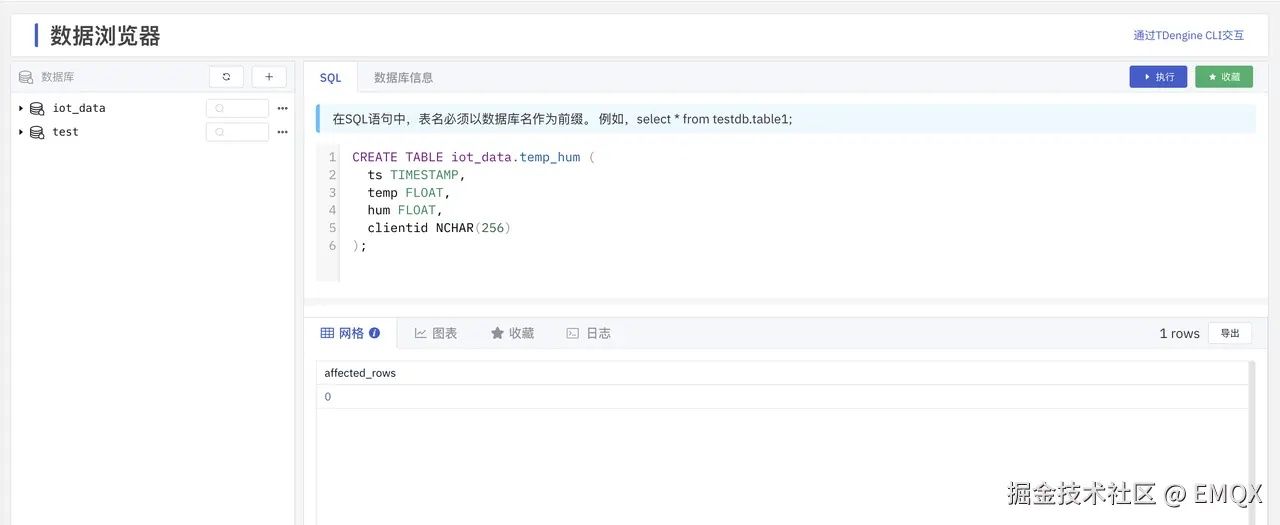Open the 收藏 favorites results tab
Screen dimensions: 1280x525
pyautogui.click(x=512, y=333)
